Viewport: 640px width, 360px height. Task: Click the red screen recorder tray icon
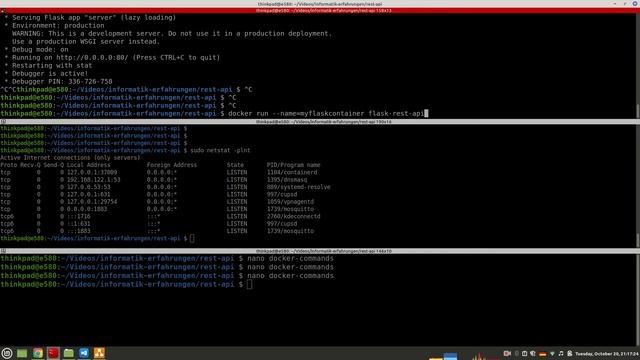tap(507, 353)
